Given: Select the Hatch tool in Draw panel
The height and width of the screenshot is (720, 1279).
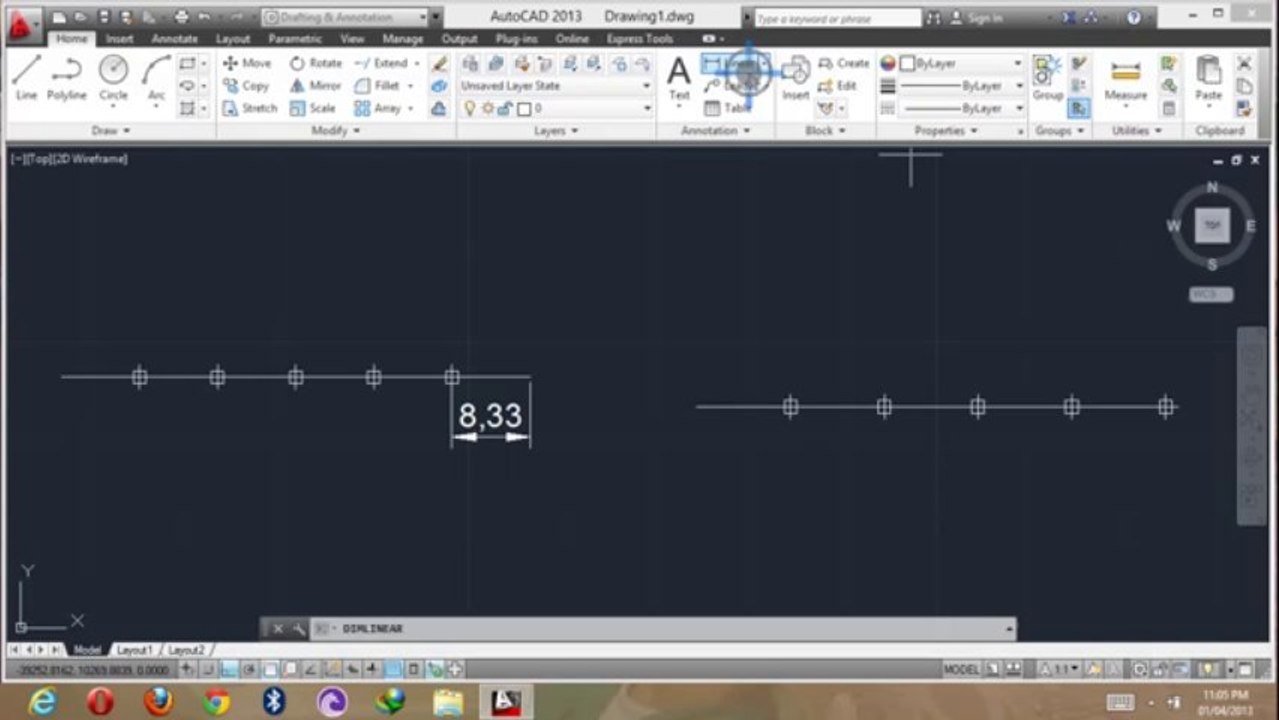Looking at the screenshot, I should (x=187, y=108).
